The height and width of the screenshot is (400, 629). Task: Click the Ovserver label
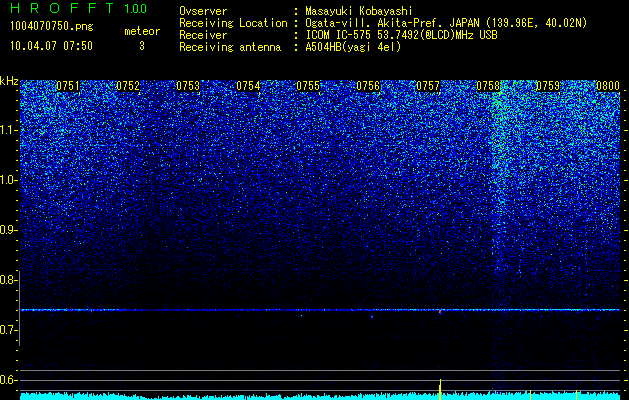pos(203,11)
